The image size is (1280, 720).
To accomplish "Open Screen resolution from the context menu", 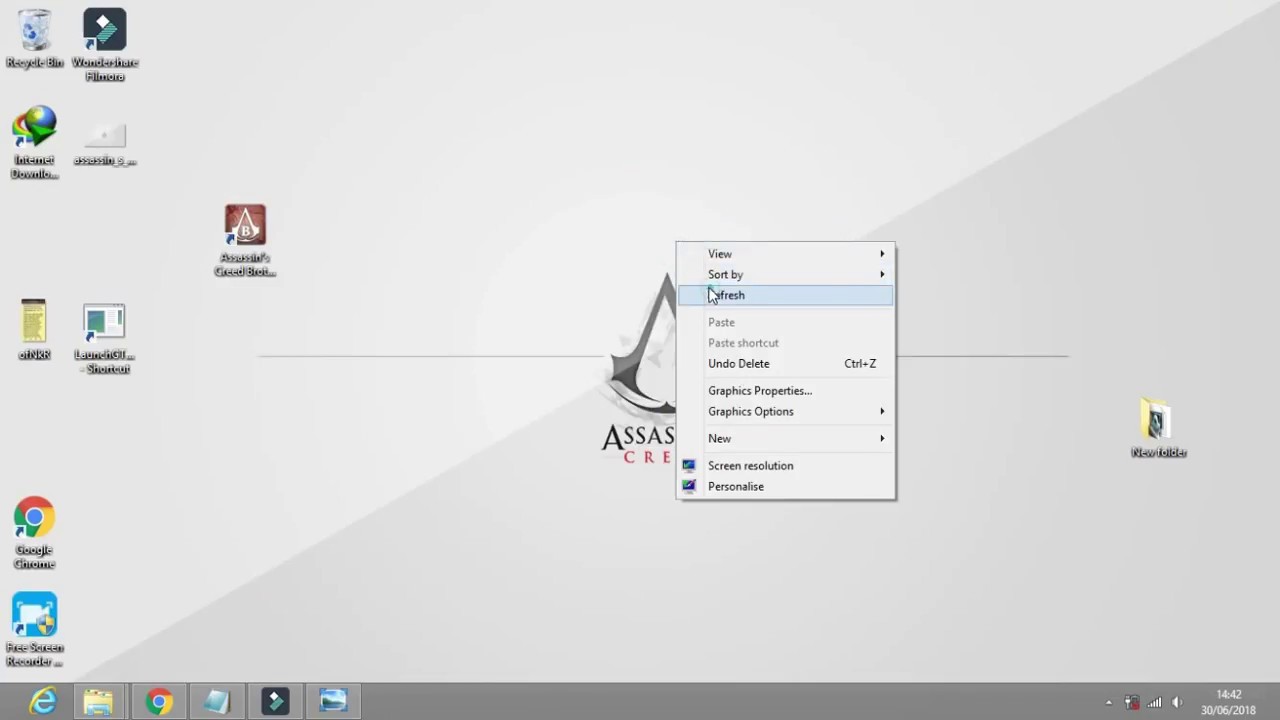I will (x=785, y=465).
